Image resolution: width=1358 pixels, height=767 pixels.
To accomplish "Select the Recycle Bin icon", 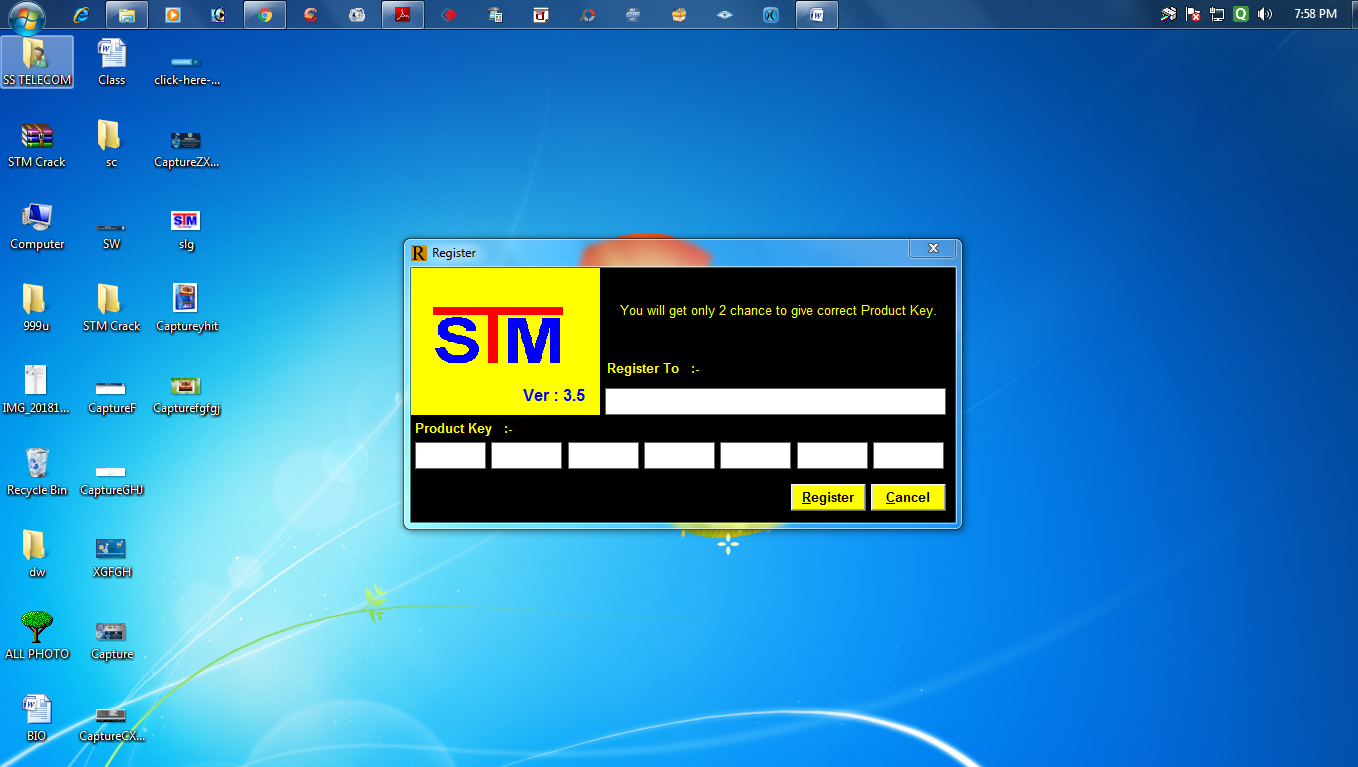I will click(x=37, y=472).
